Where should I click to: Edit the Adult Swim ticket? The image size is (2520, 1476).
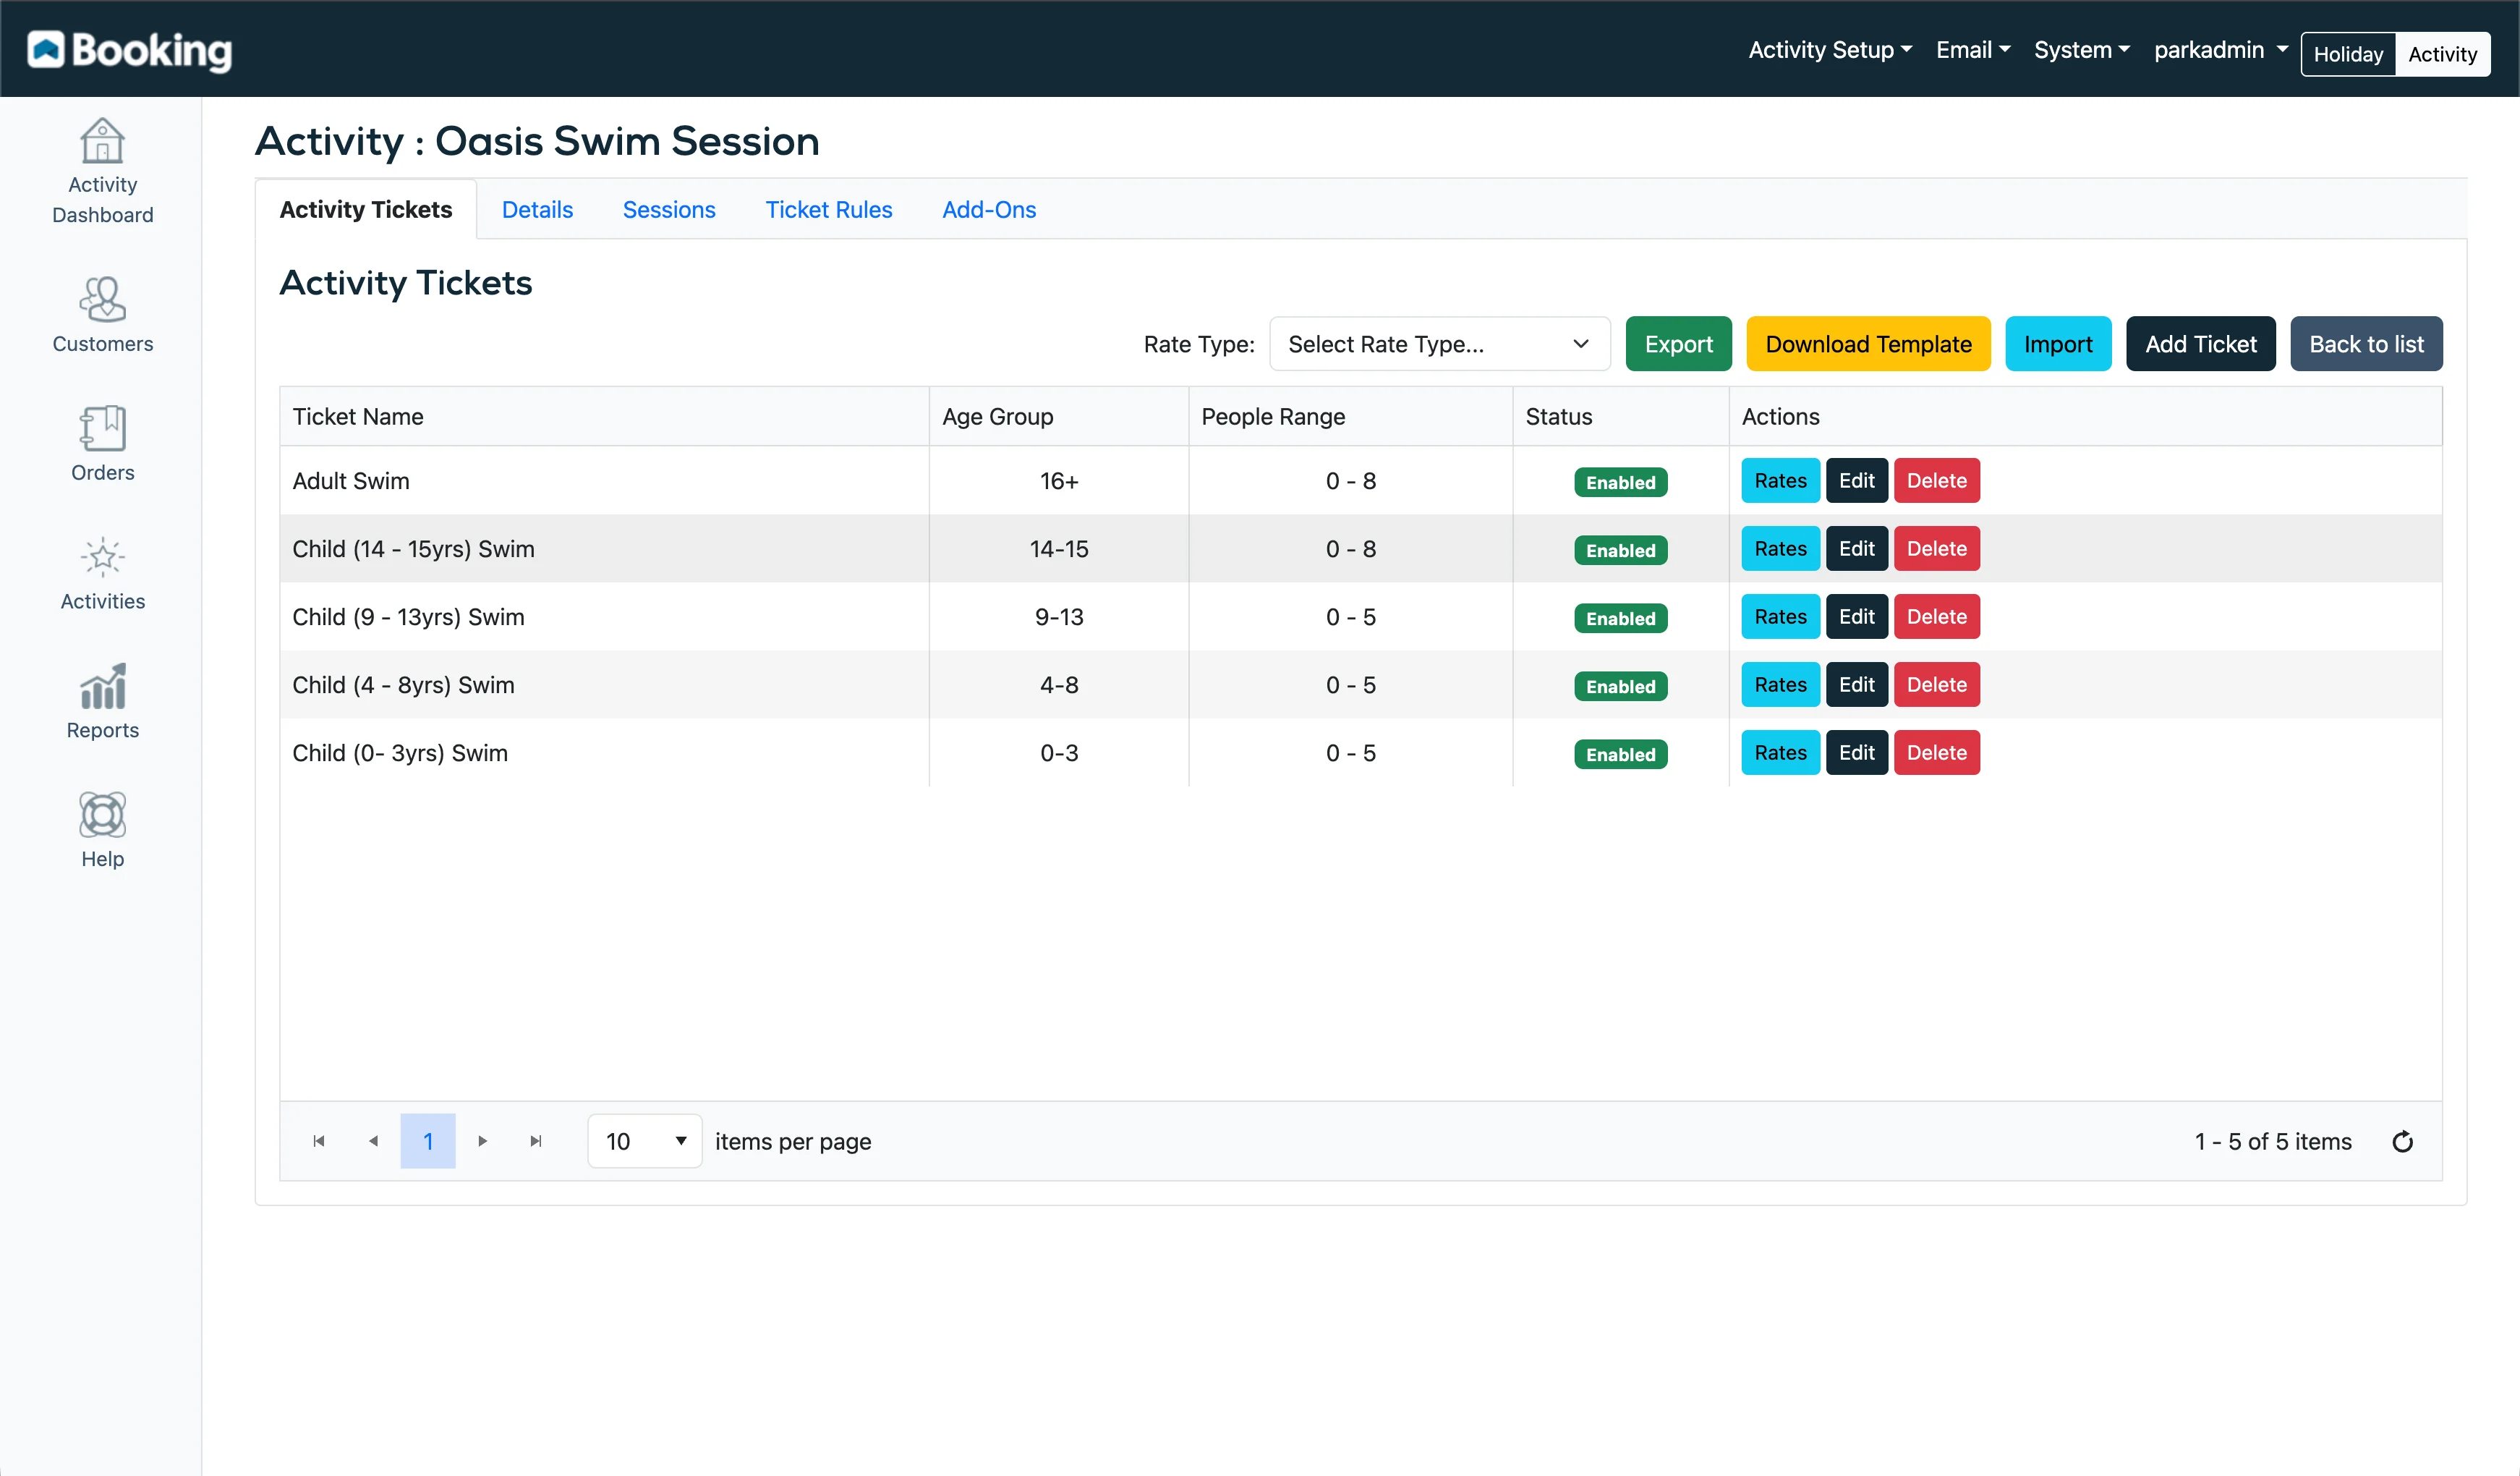coord(1856,481)
